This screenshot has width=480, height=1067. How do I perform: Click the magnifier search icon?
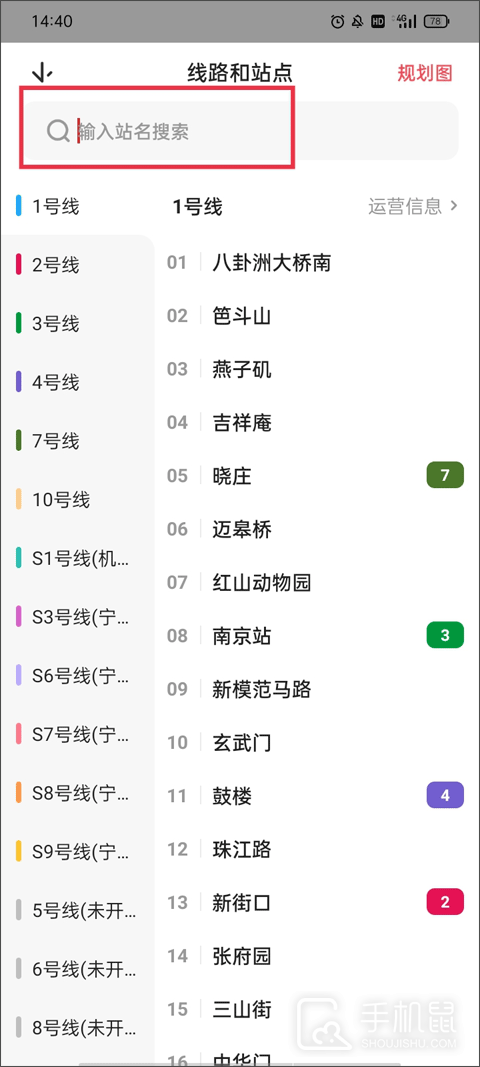click(58, 131)
